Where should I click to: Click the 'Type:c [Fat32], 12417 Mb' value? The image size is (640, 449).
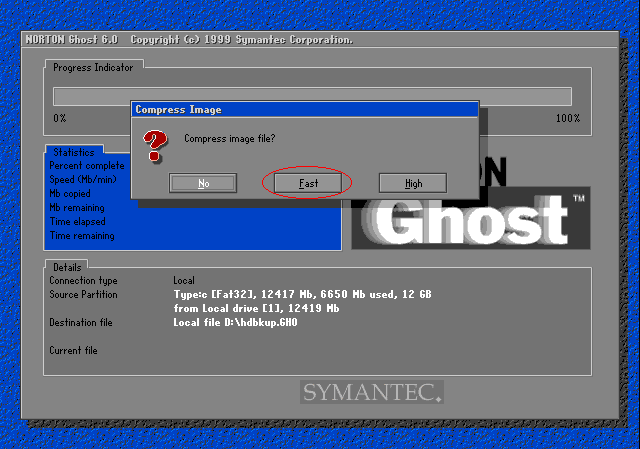302,294
